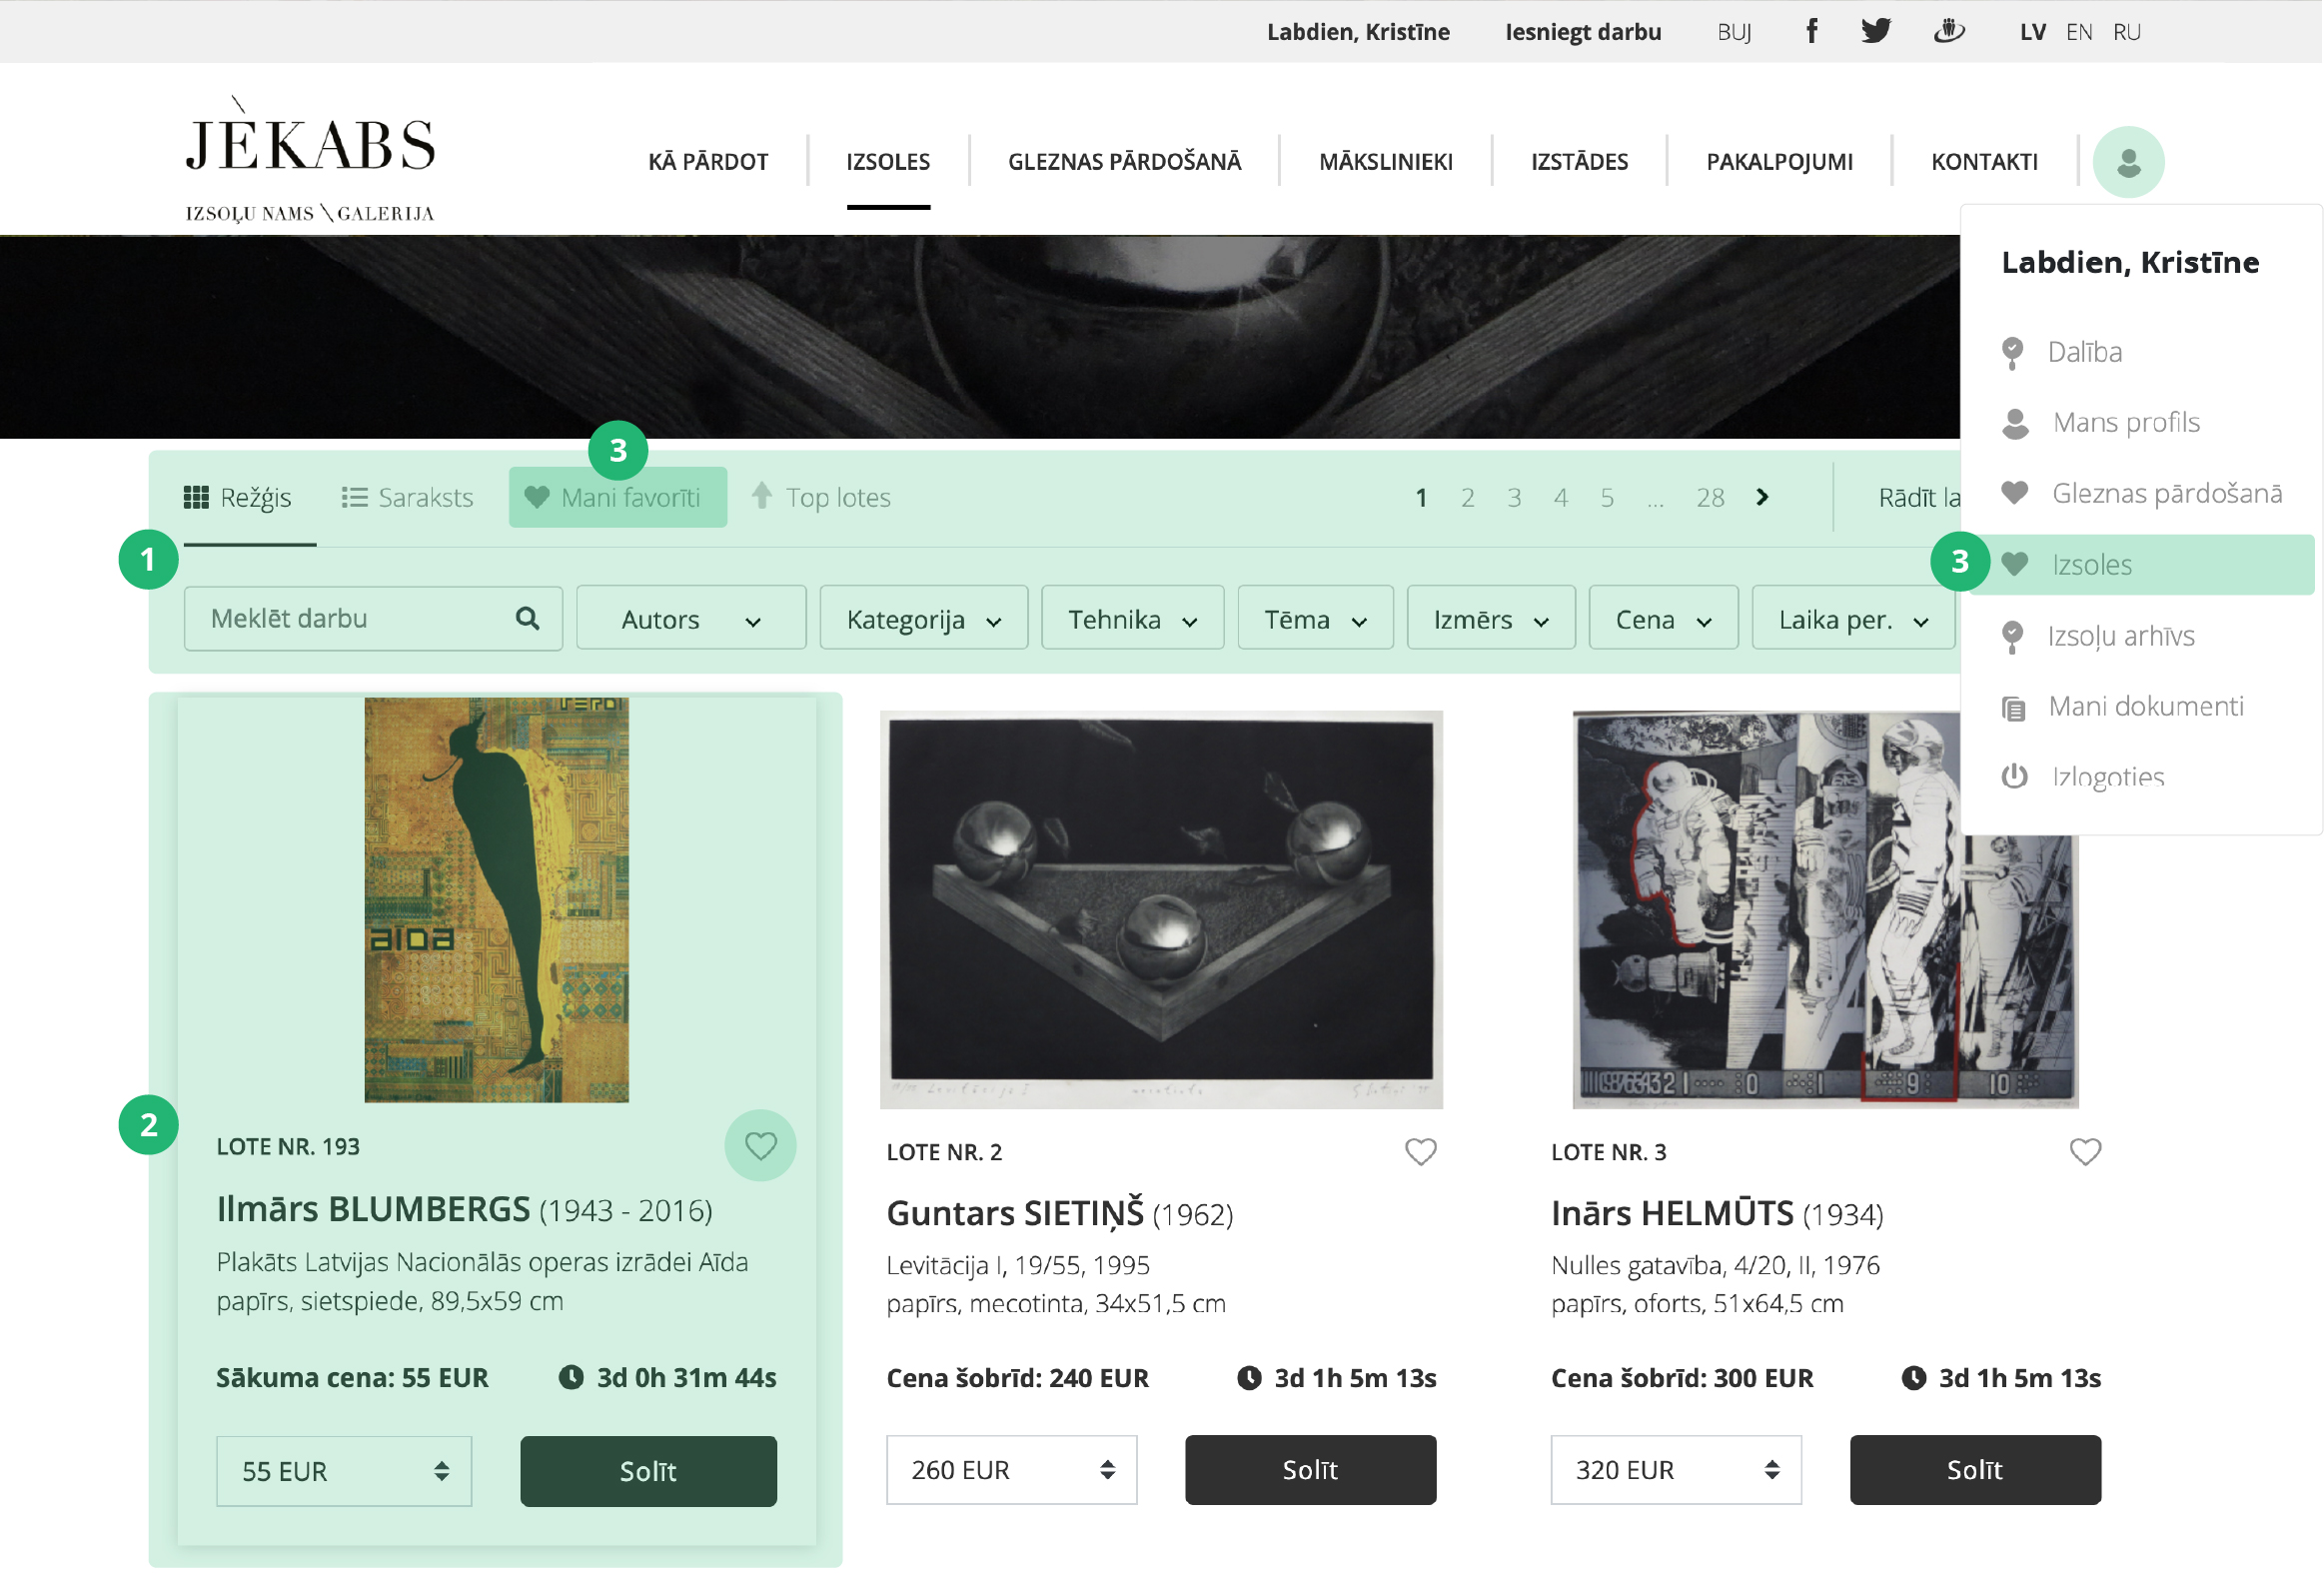The image size is (2324, 1575).
Task: Open Iesniegt darbu link
Action: click(1583, 32)
